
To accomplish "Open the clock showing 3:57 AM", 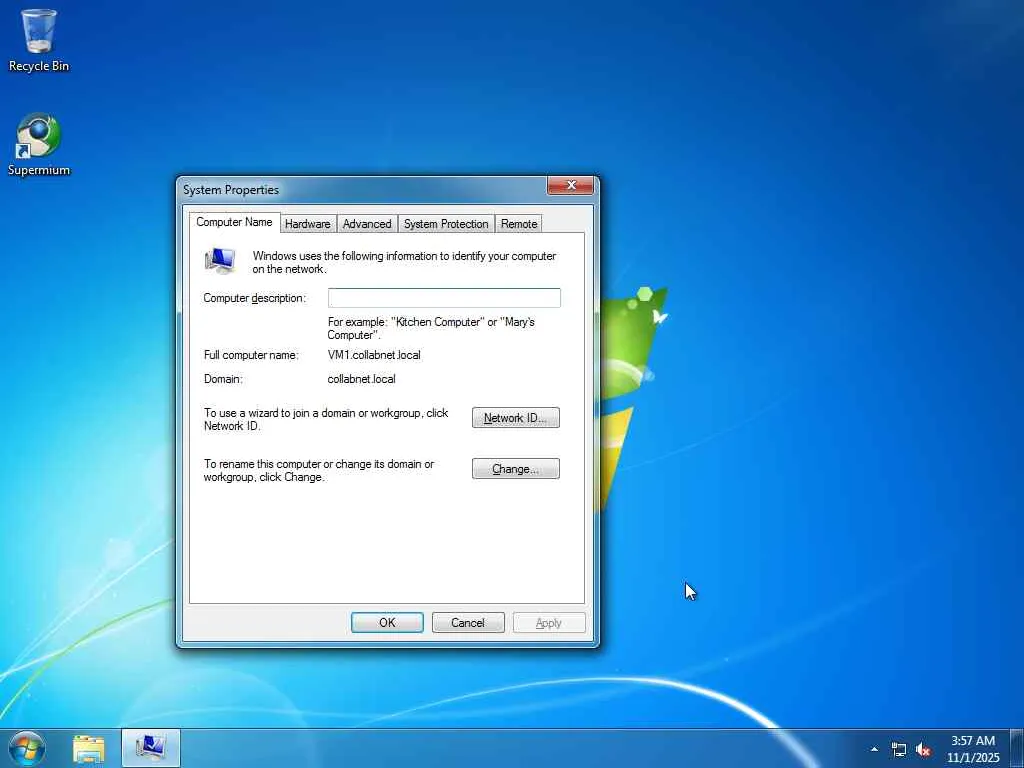I will click(x=973, y=749).
